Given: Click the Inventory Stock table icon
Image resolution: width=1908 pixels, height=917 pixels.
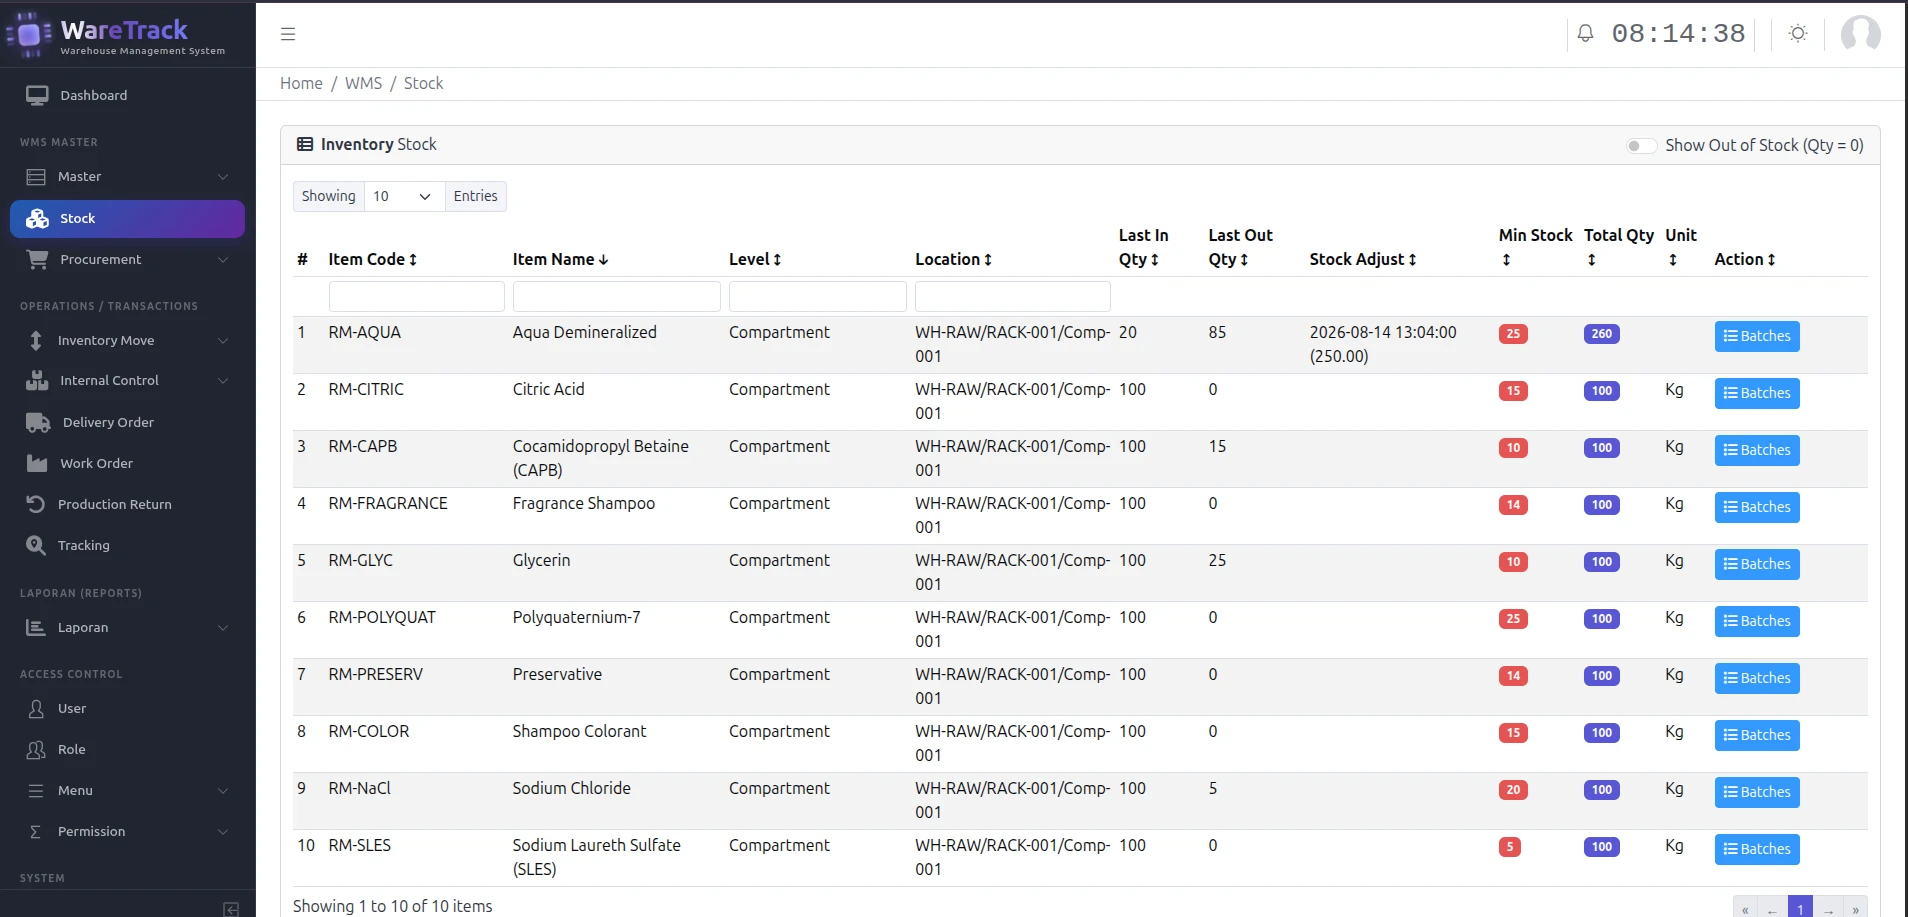Looking at the screenshot, I should 305,144.
